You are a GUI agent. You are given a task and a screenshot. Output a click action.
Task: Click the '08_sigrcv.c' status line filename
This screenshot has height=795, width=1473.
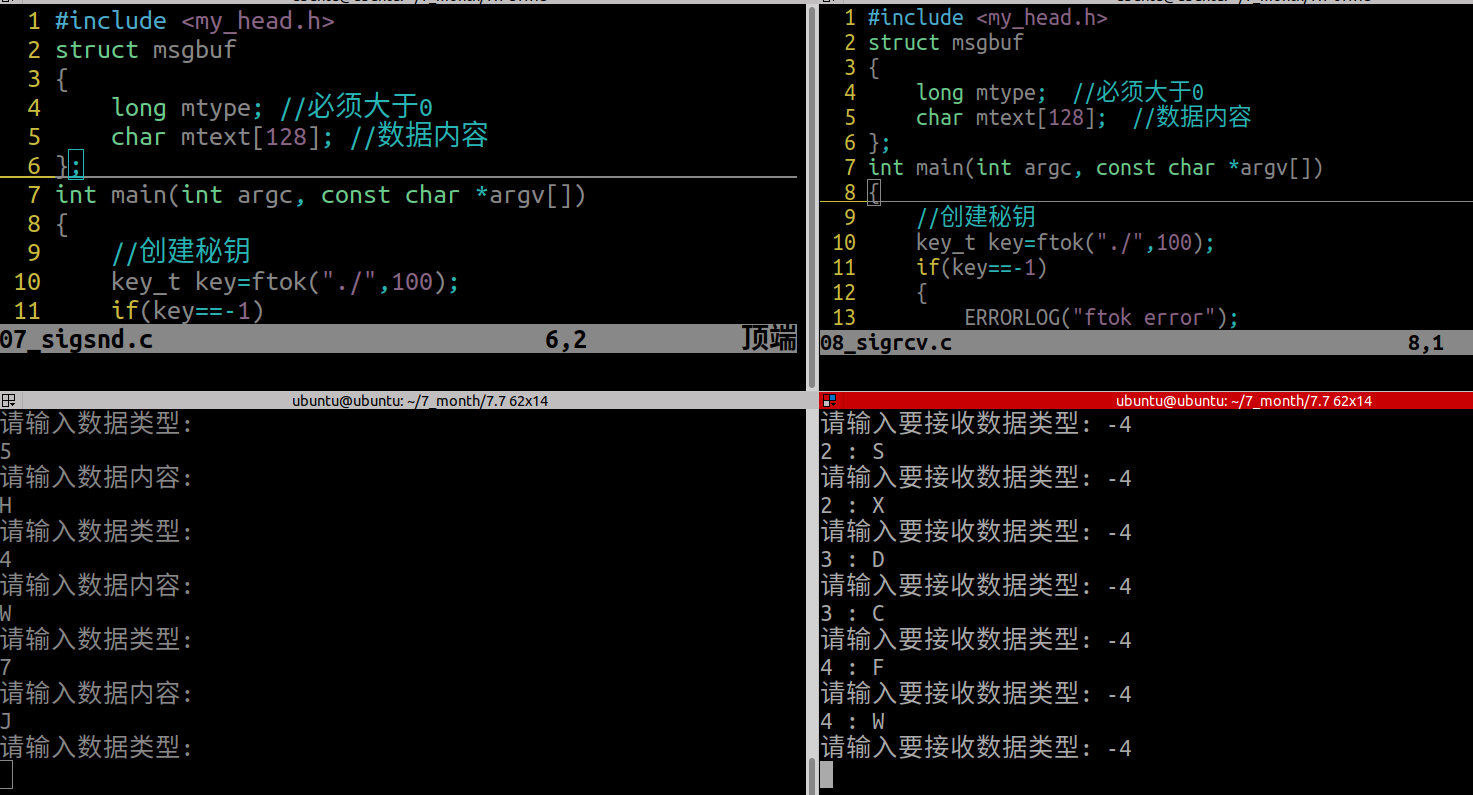point(886,343)
